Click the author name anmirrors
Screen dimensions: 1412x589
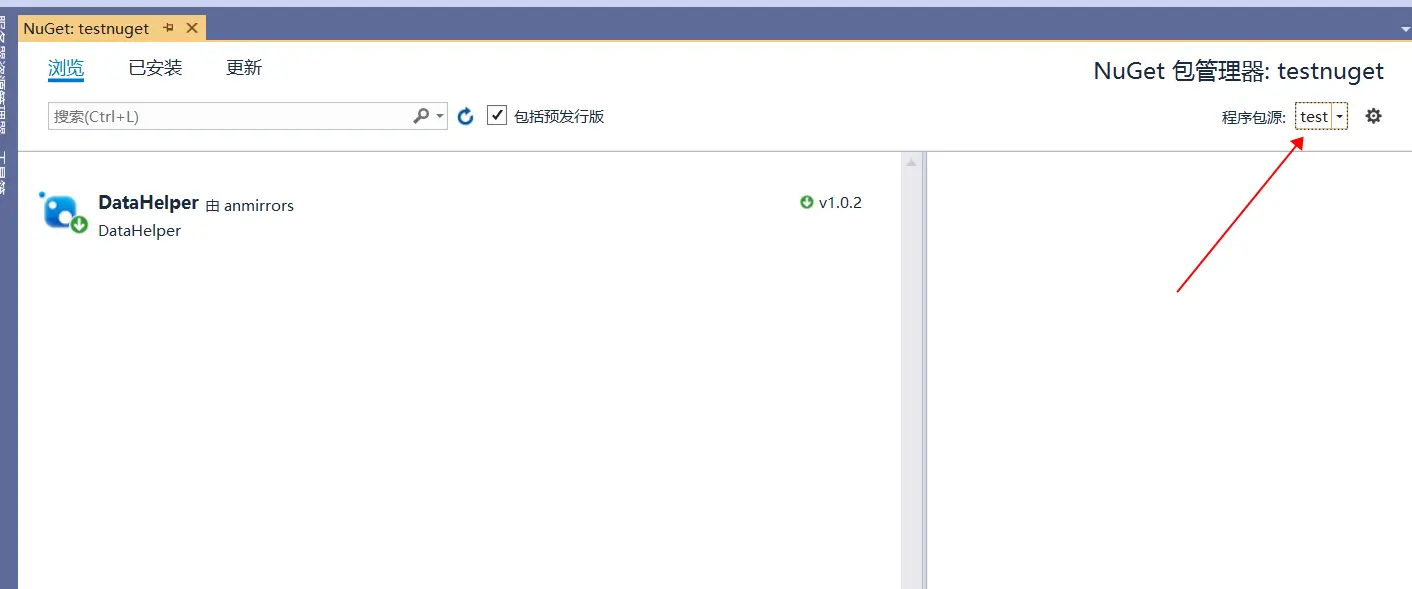tap(259, 205)
